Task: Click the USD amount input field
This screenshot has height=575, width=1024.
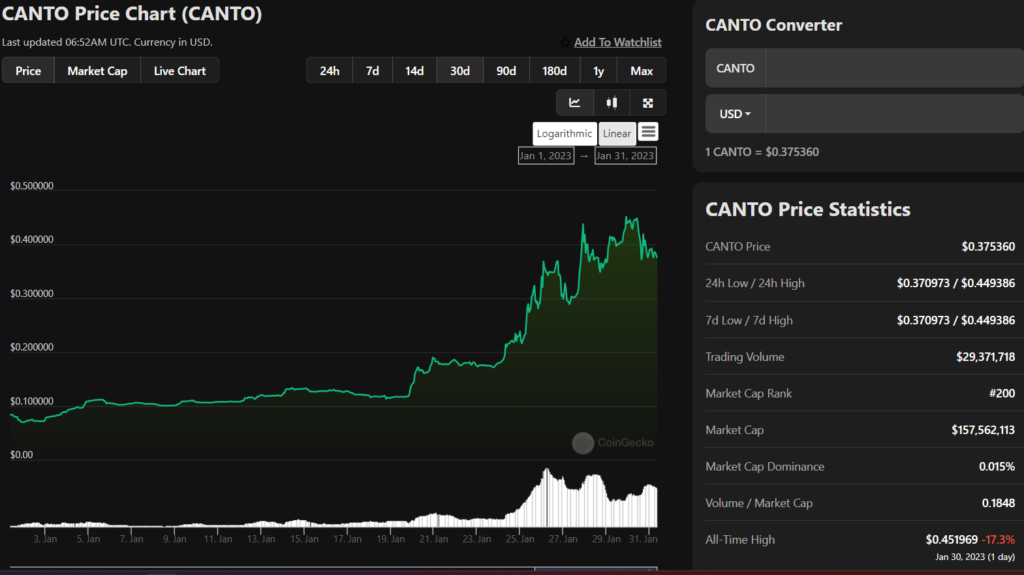Action: click(894, 114)
